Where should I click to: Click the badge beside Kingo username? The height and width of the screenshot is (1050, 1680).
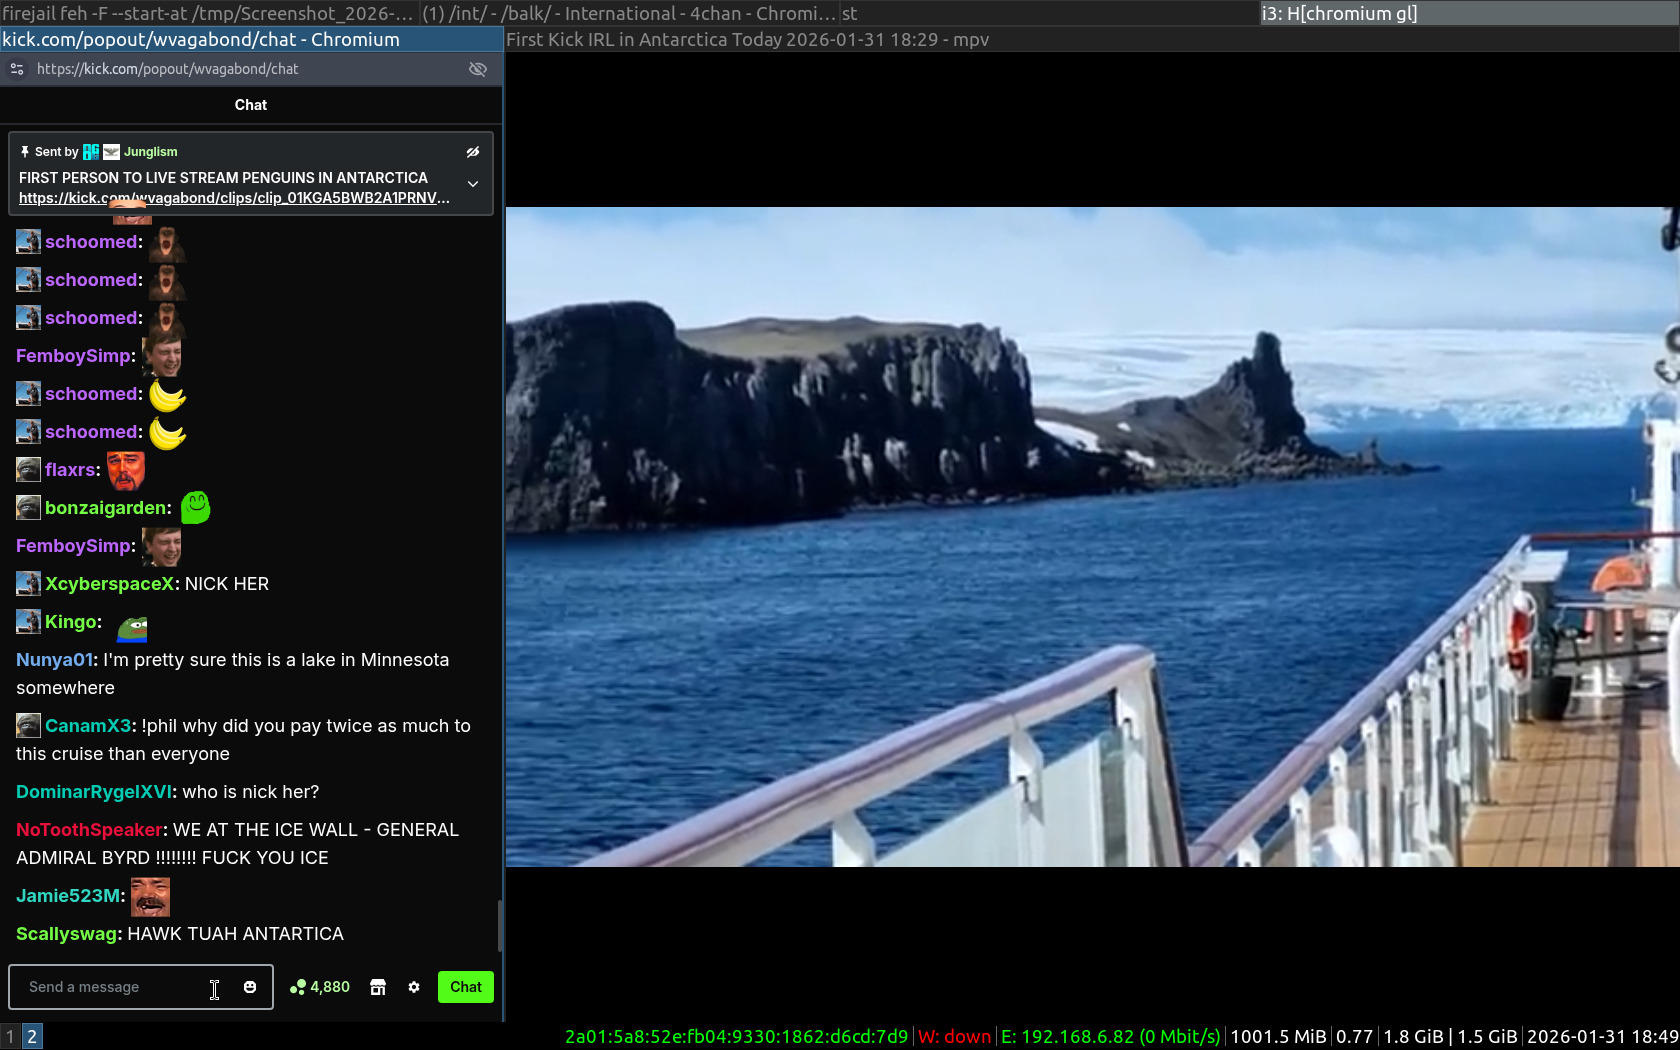pyautogui.click(x=28, y=622)
